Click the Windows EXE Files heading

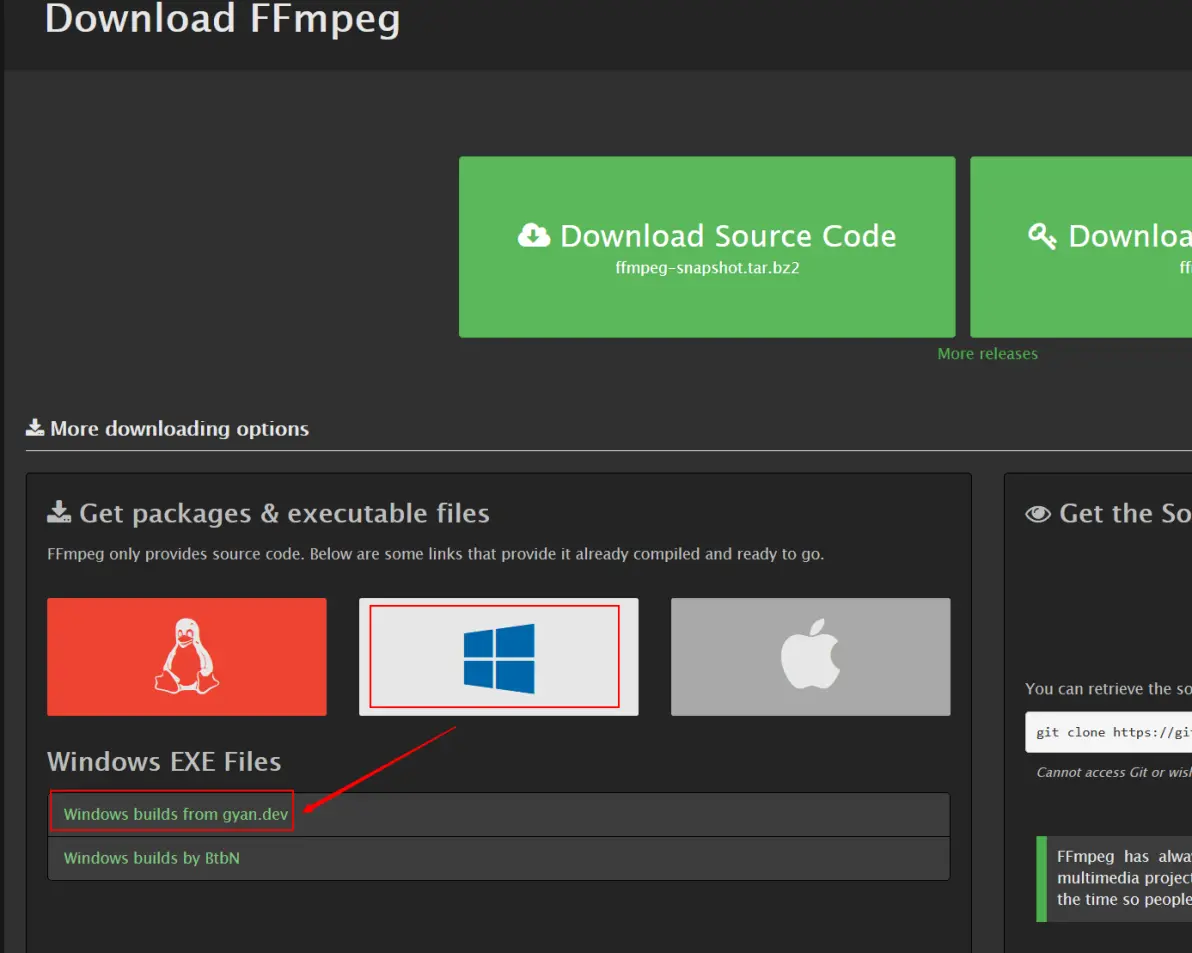tap(164, 761)
